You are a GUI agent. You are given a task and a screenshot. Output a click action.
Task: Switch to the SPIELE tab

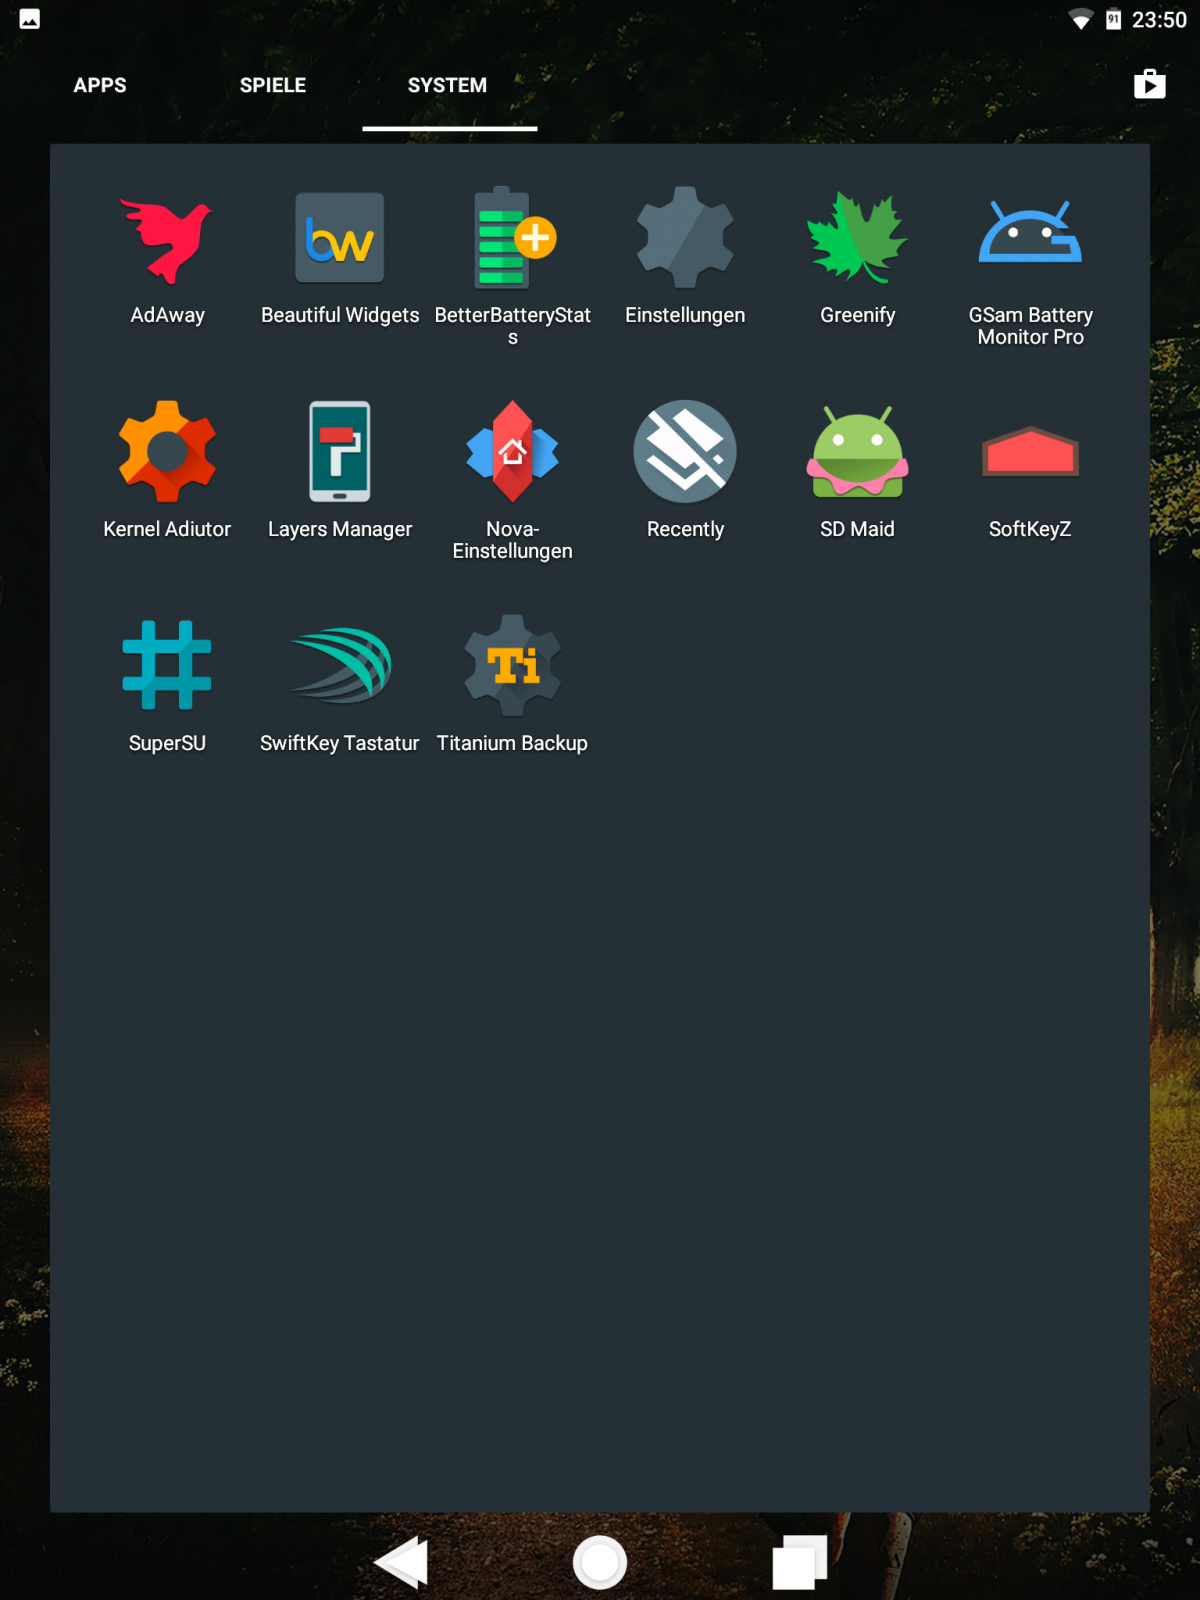(273, 86)
